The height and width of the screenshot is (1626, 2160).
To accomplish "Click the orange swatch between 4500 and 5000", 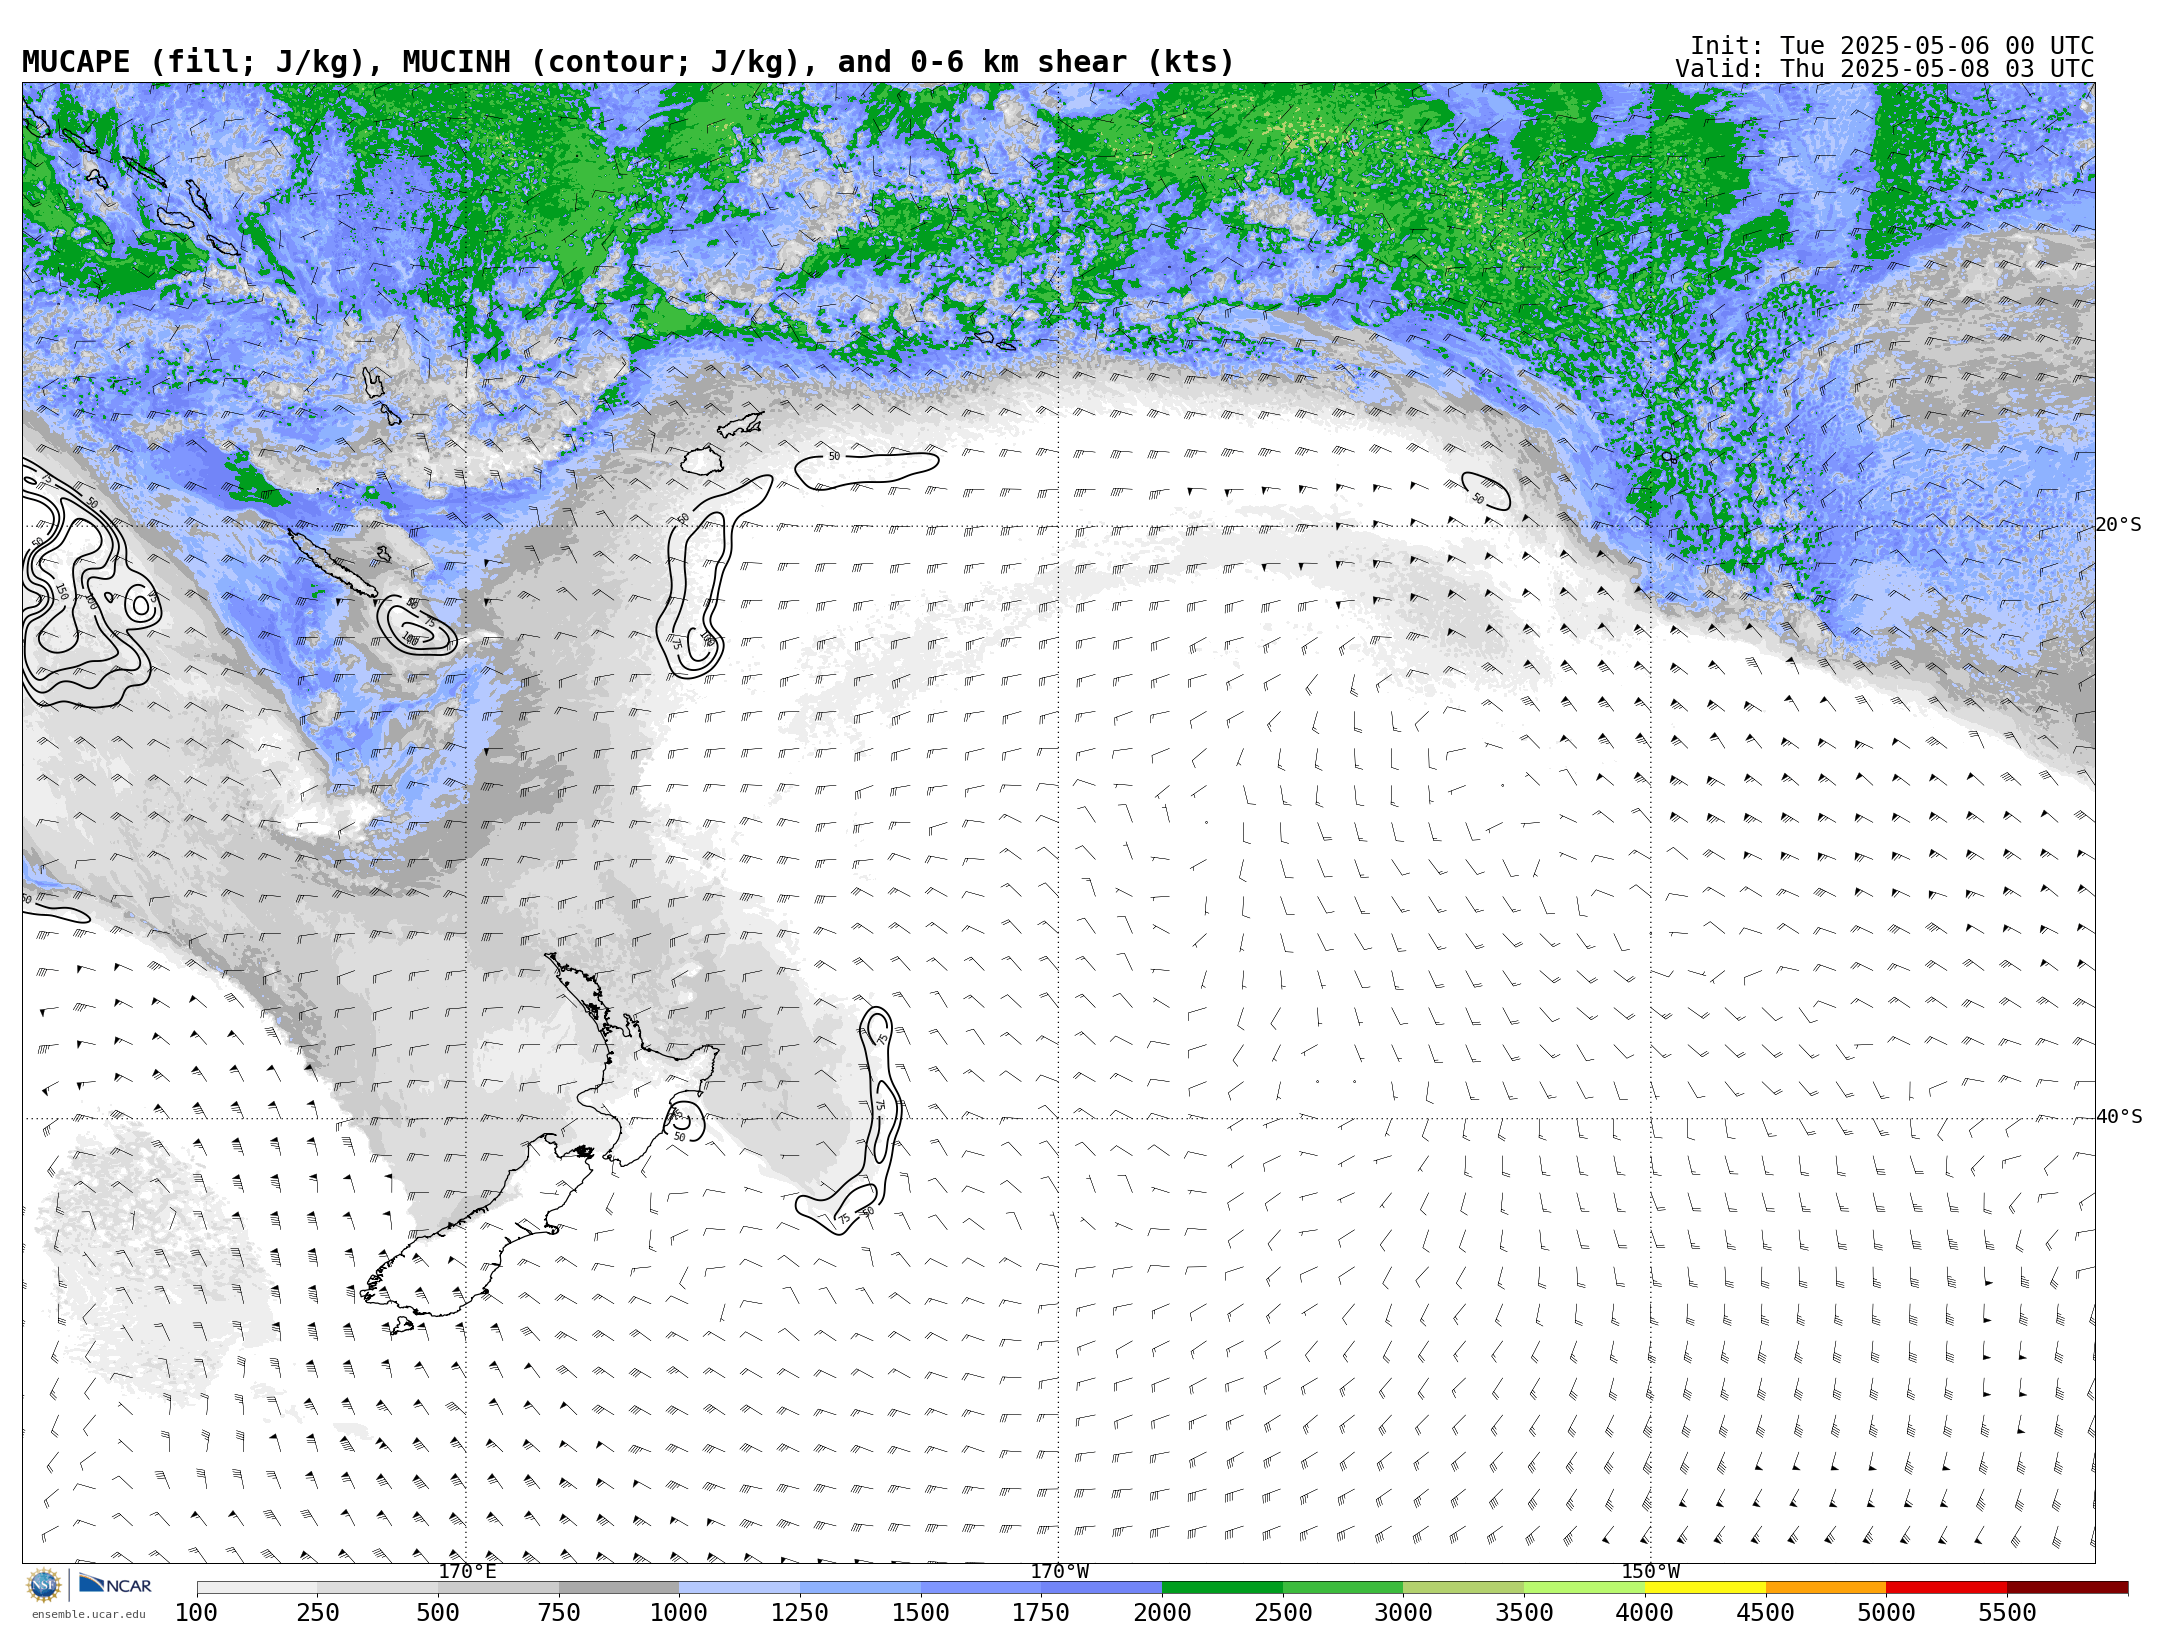I will point(1826,1588).
